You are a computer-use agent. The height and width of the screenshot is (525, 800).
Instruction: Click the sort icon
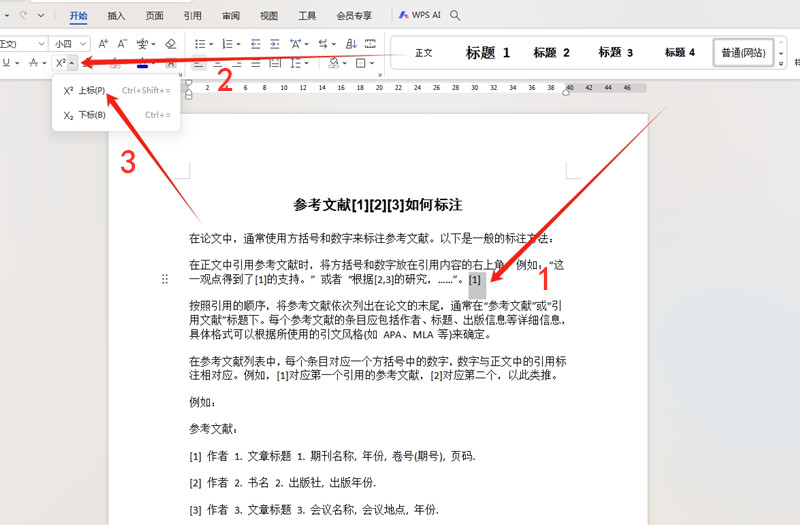coord(351,44)
